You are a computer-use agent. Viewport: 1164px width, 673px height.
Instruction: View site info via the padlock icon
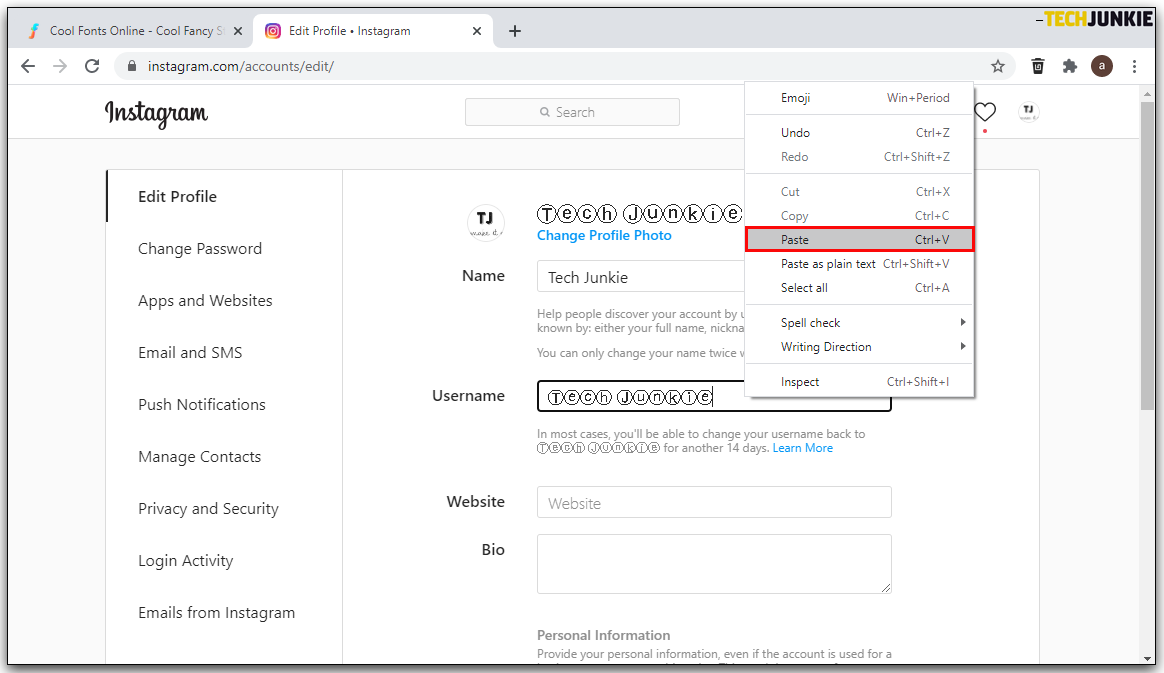click(x=132, y=66)
